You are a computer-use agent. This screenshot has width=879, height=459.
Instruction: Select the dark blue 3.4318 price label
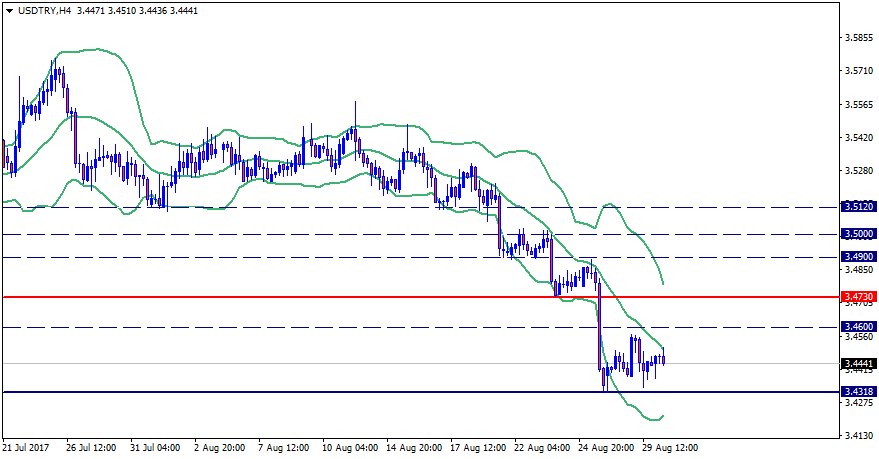point(859,392)
